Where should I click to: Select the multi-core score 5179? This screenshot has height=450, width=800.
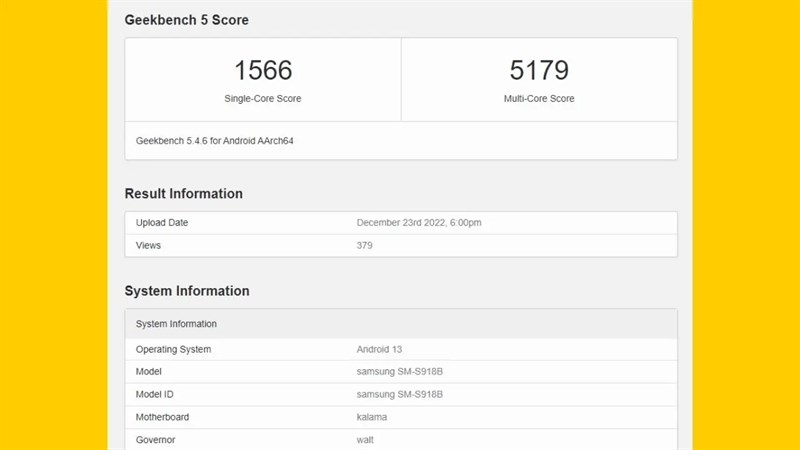(x=539, y=70)
